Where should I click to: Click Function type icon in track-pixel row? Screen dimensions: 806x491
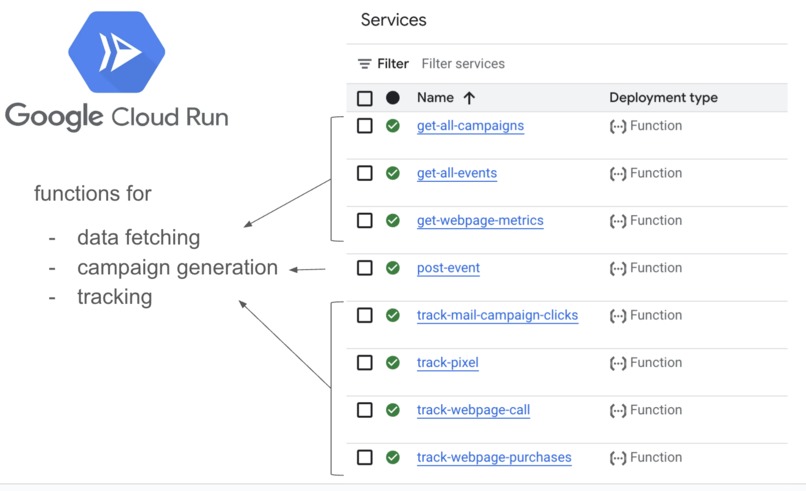618,363
